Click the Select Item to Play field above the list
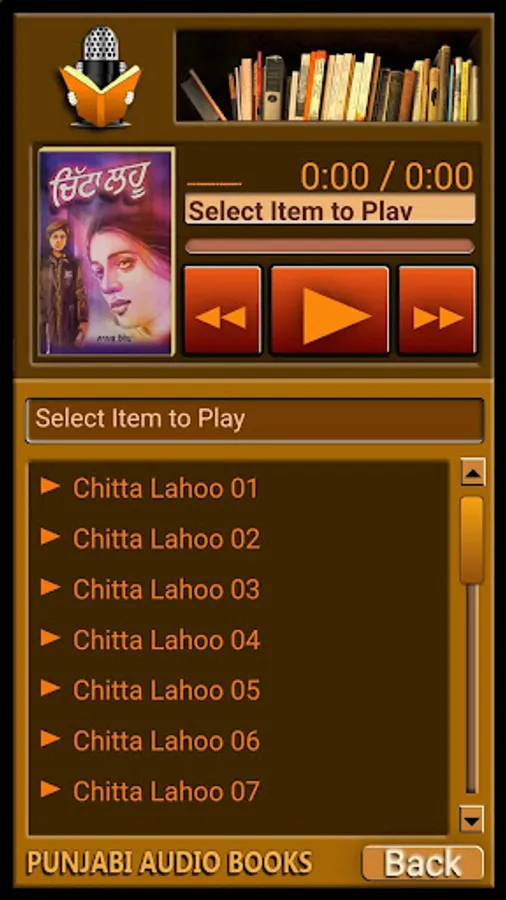Screen dimensions: 506x900 point(254,420)
